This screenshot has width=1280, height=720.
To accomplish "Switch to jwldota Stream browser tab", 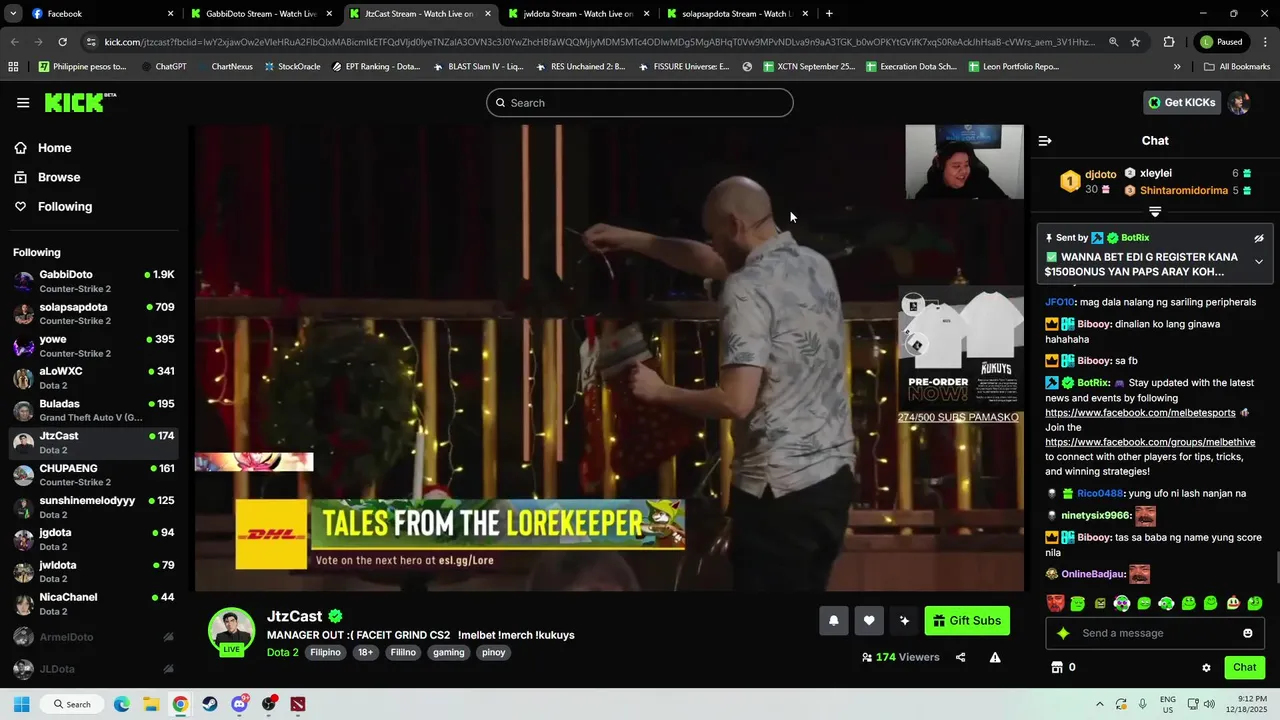I will [x=578, y=14].
